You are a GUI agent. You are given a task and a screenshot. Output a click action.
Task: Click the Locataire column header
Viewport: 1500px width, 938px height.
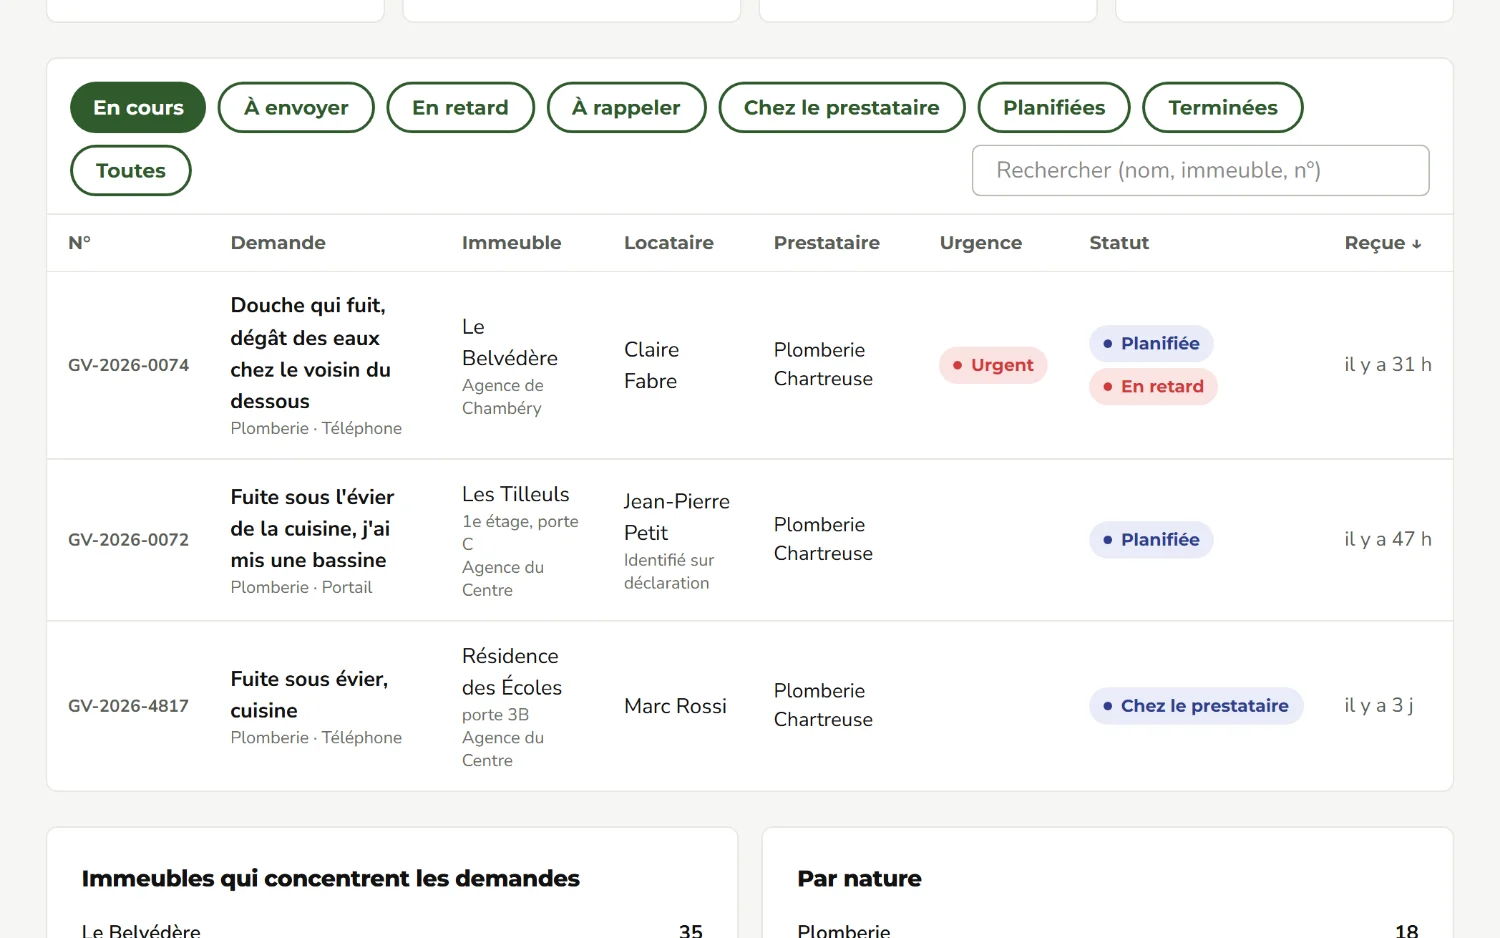668,243
